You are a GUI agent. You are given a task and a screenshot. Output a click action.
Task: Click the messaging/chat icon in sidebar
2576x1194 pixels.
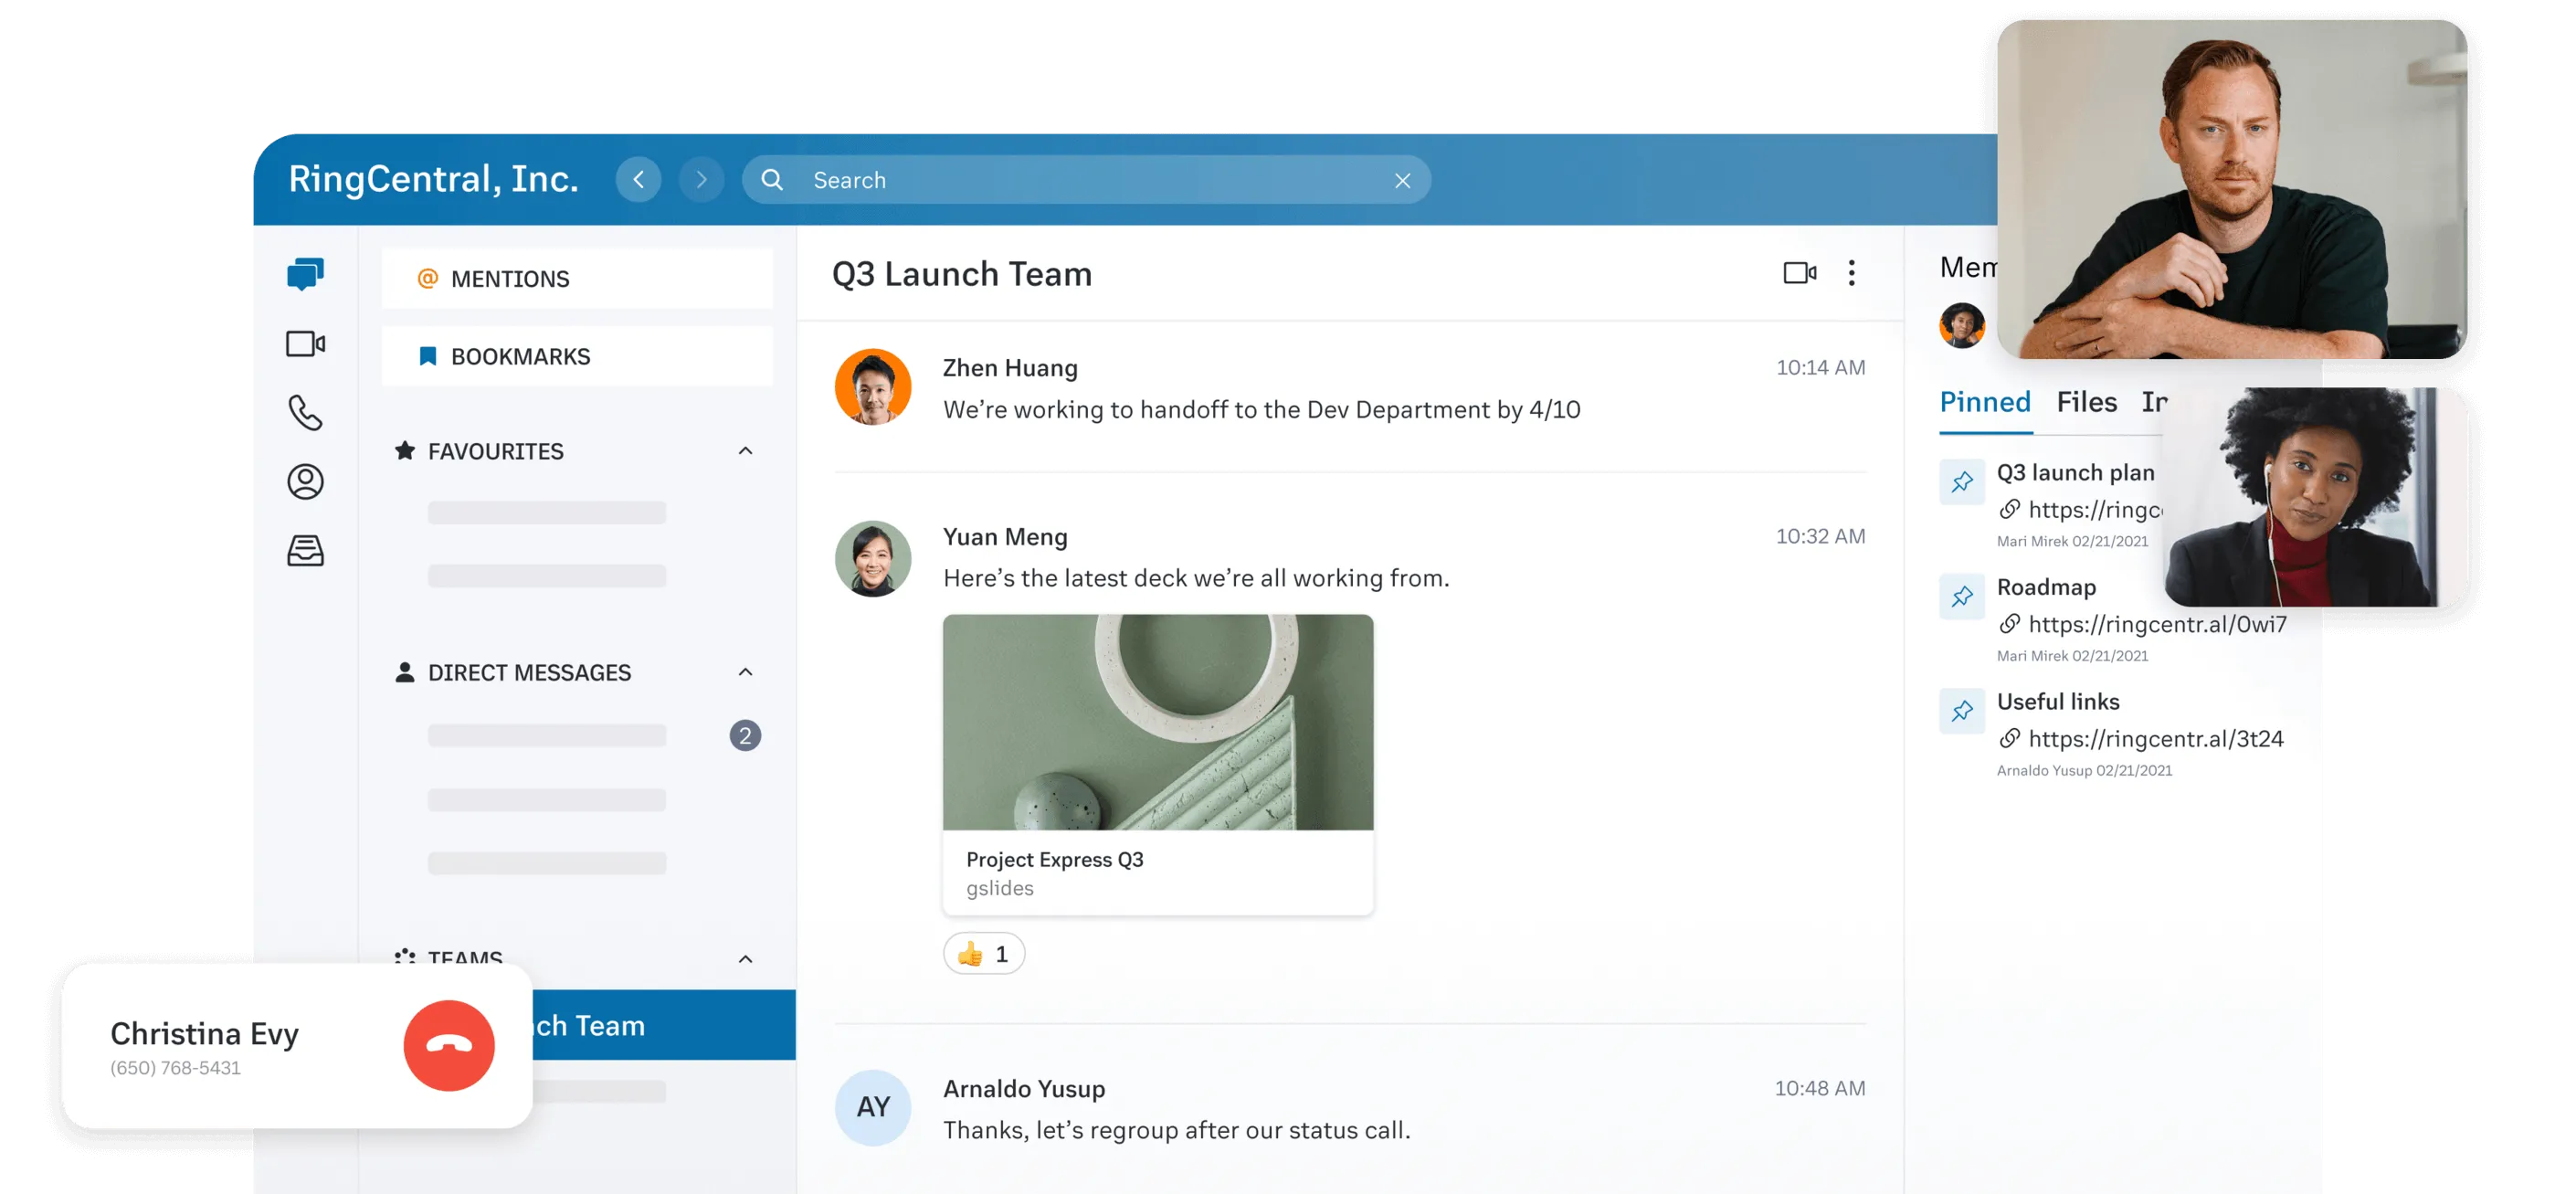pos(304,276)
